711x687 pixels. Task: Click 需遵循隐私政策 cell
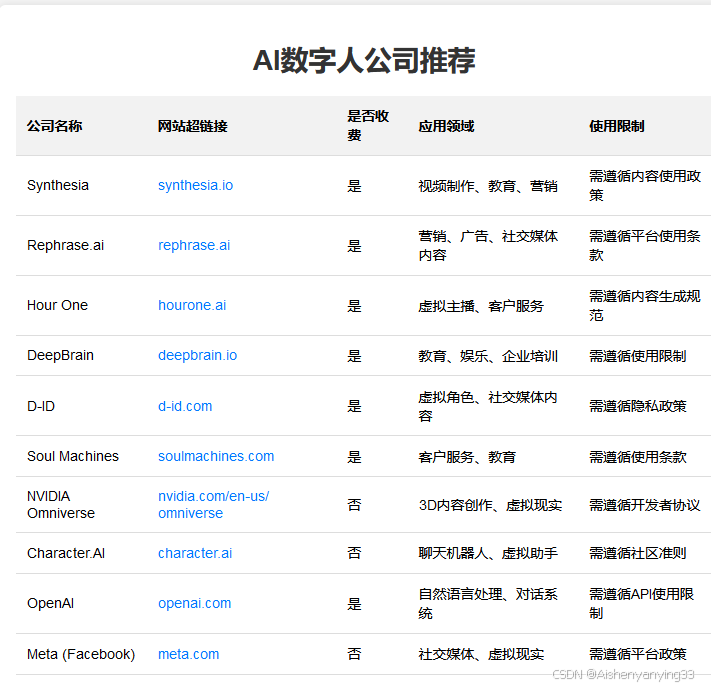[638, 406]
